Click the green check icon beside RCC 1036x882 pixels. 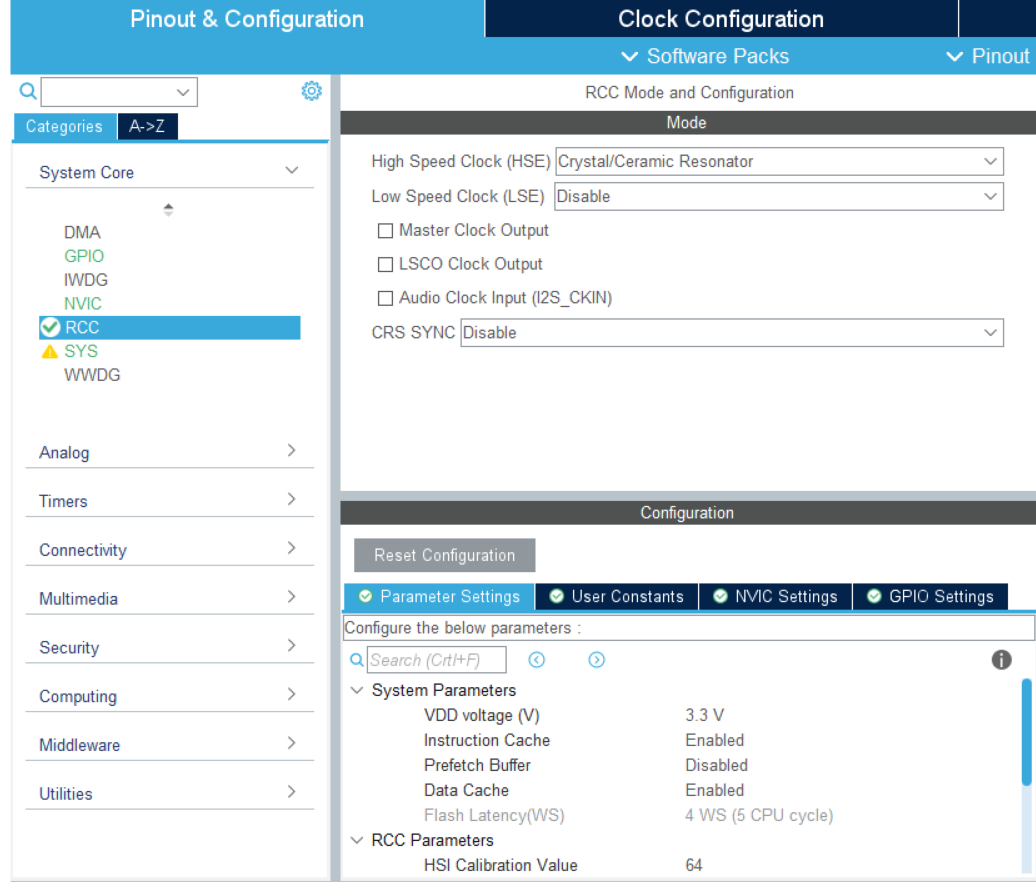(x=50, y=328)
